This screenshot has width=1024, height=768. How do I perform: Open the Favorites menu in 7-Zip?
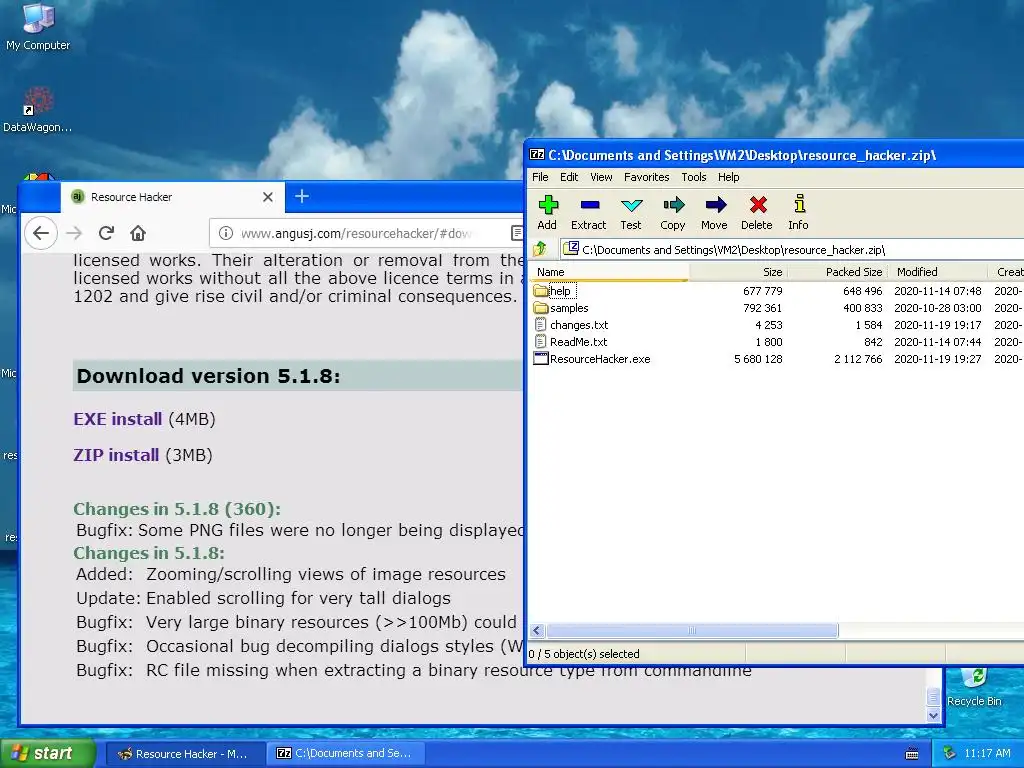coord(647,177)
